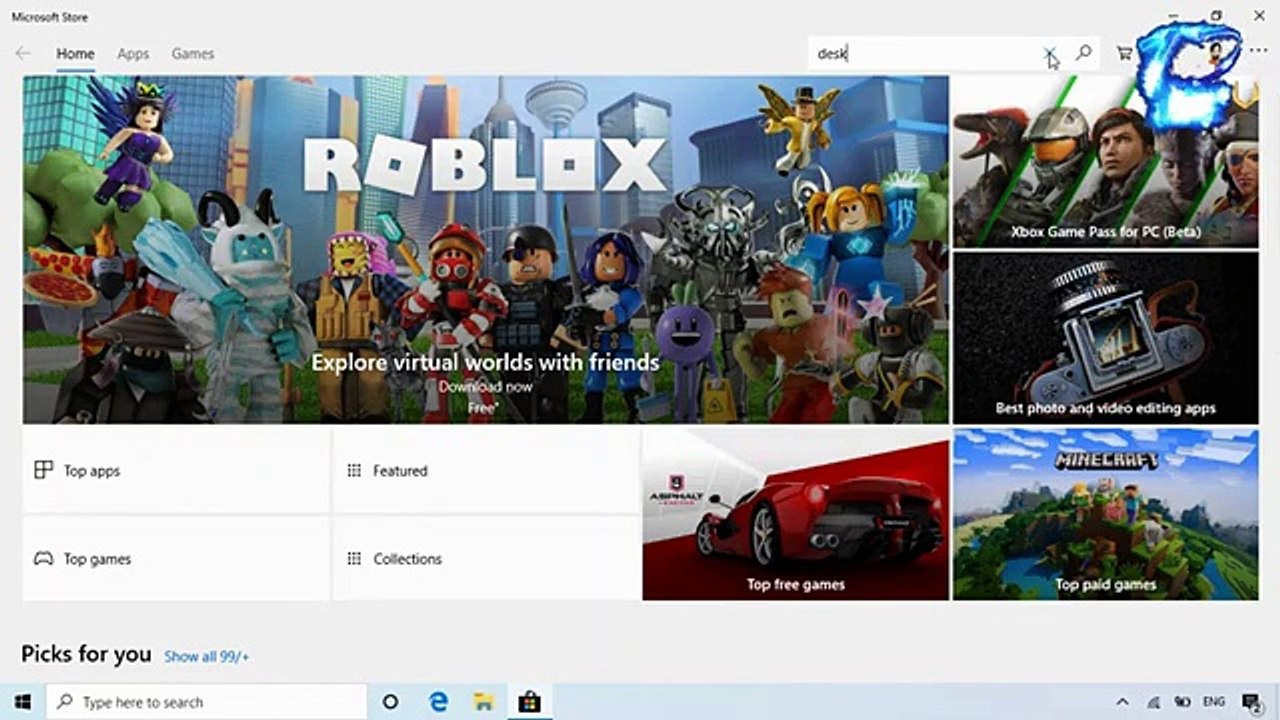Click the Microsoft Store taskbar icon

coord(529,702)
